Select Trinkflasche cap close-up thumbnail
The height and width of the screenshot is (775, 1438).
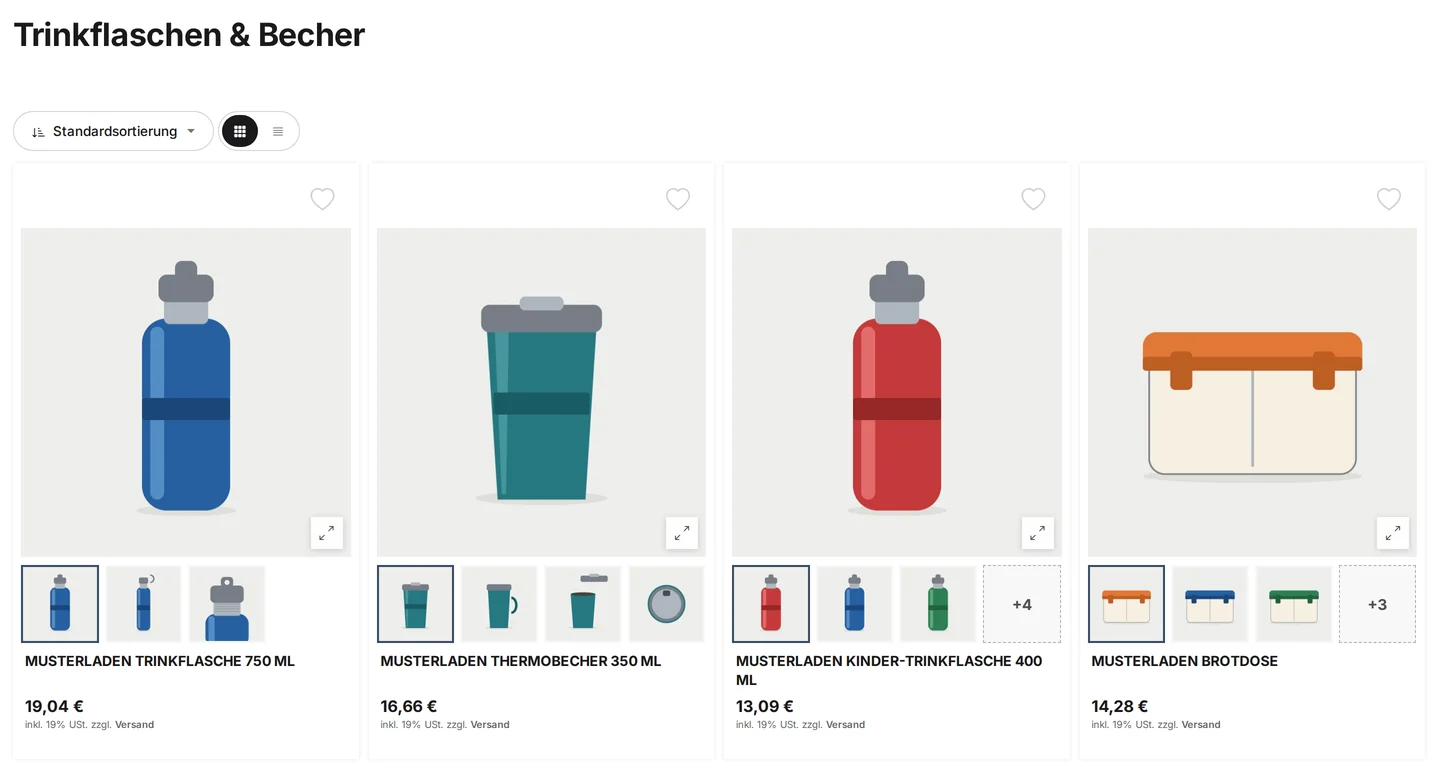point(227,604)
